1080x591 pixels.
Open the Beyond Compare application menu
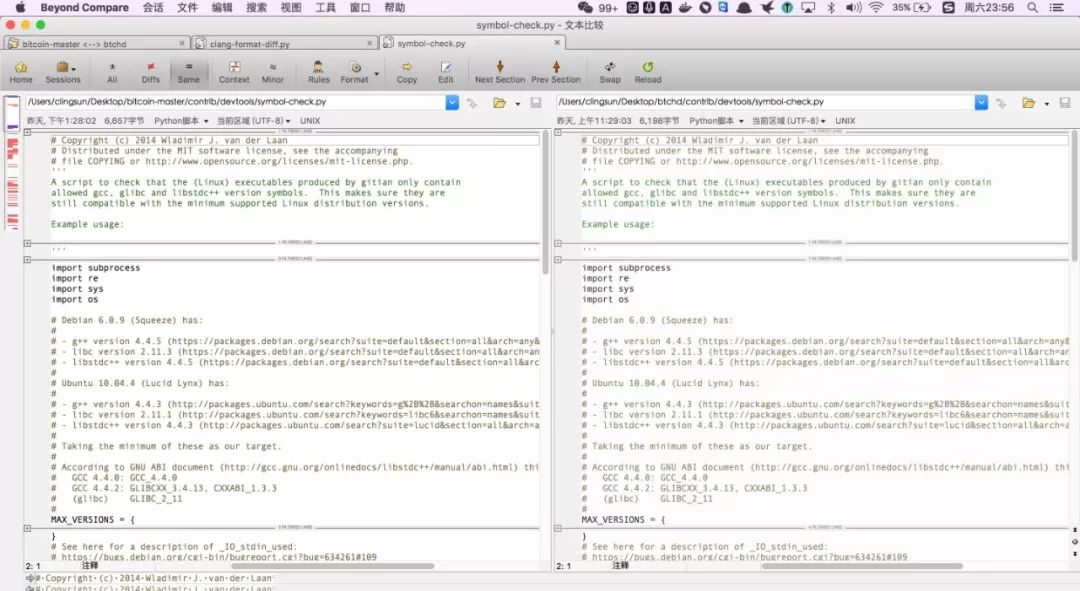point(84,8)
